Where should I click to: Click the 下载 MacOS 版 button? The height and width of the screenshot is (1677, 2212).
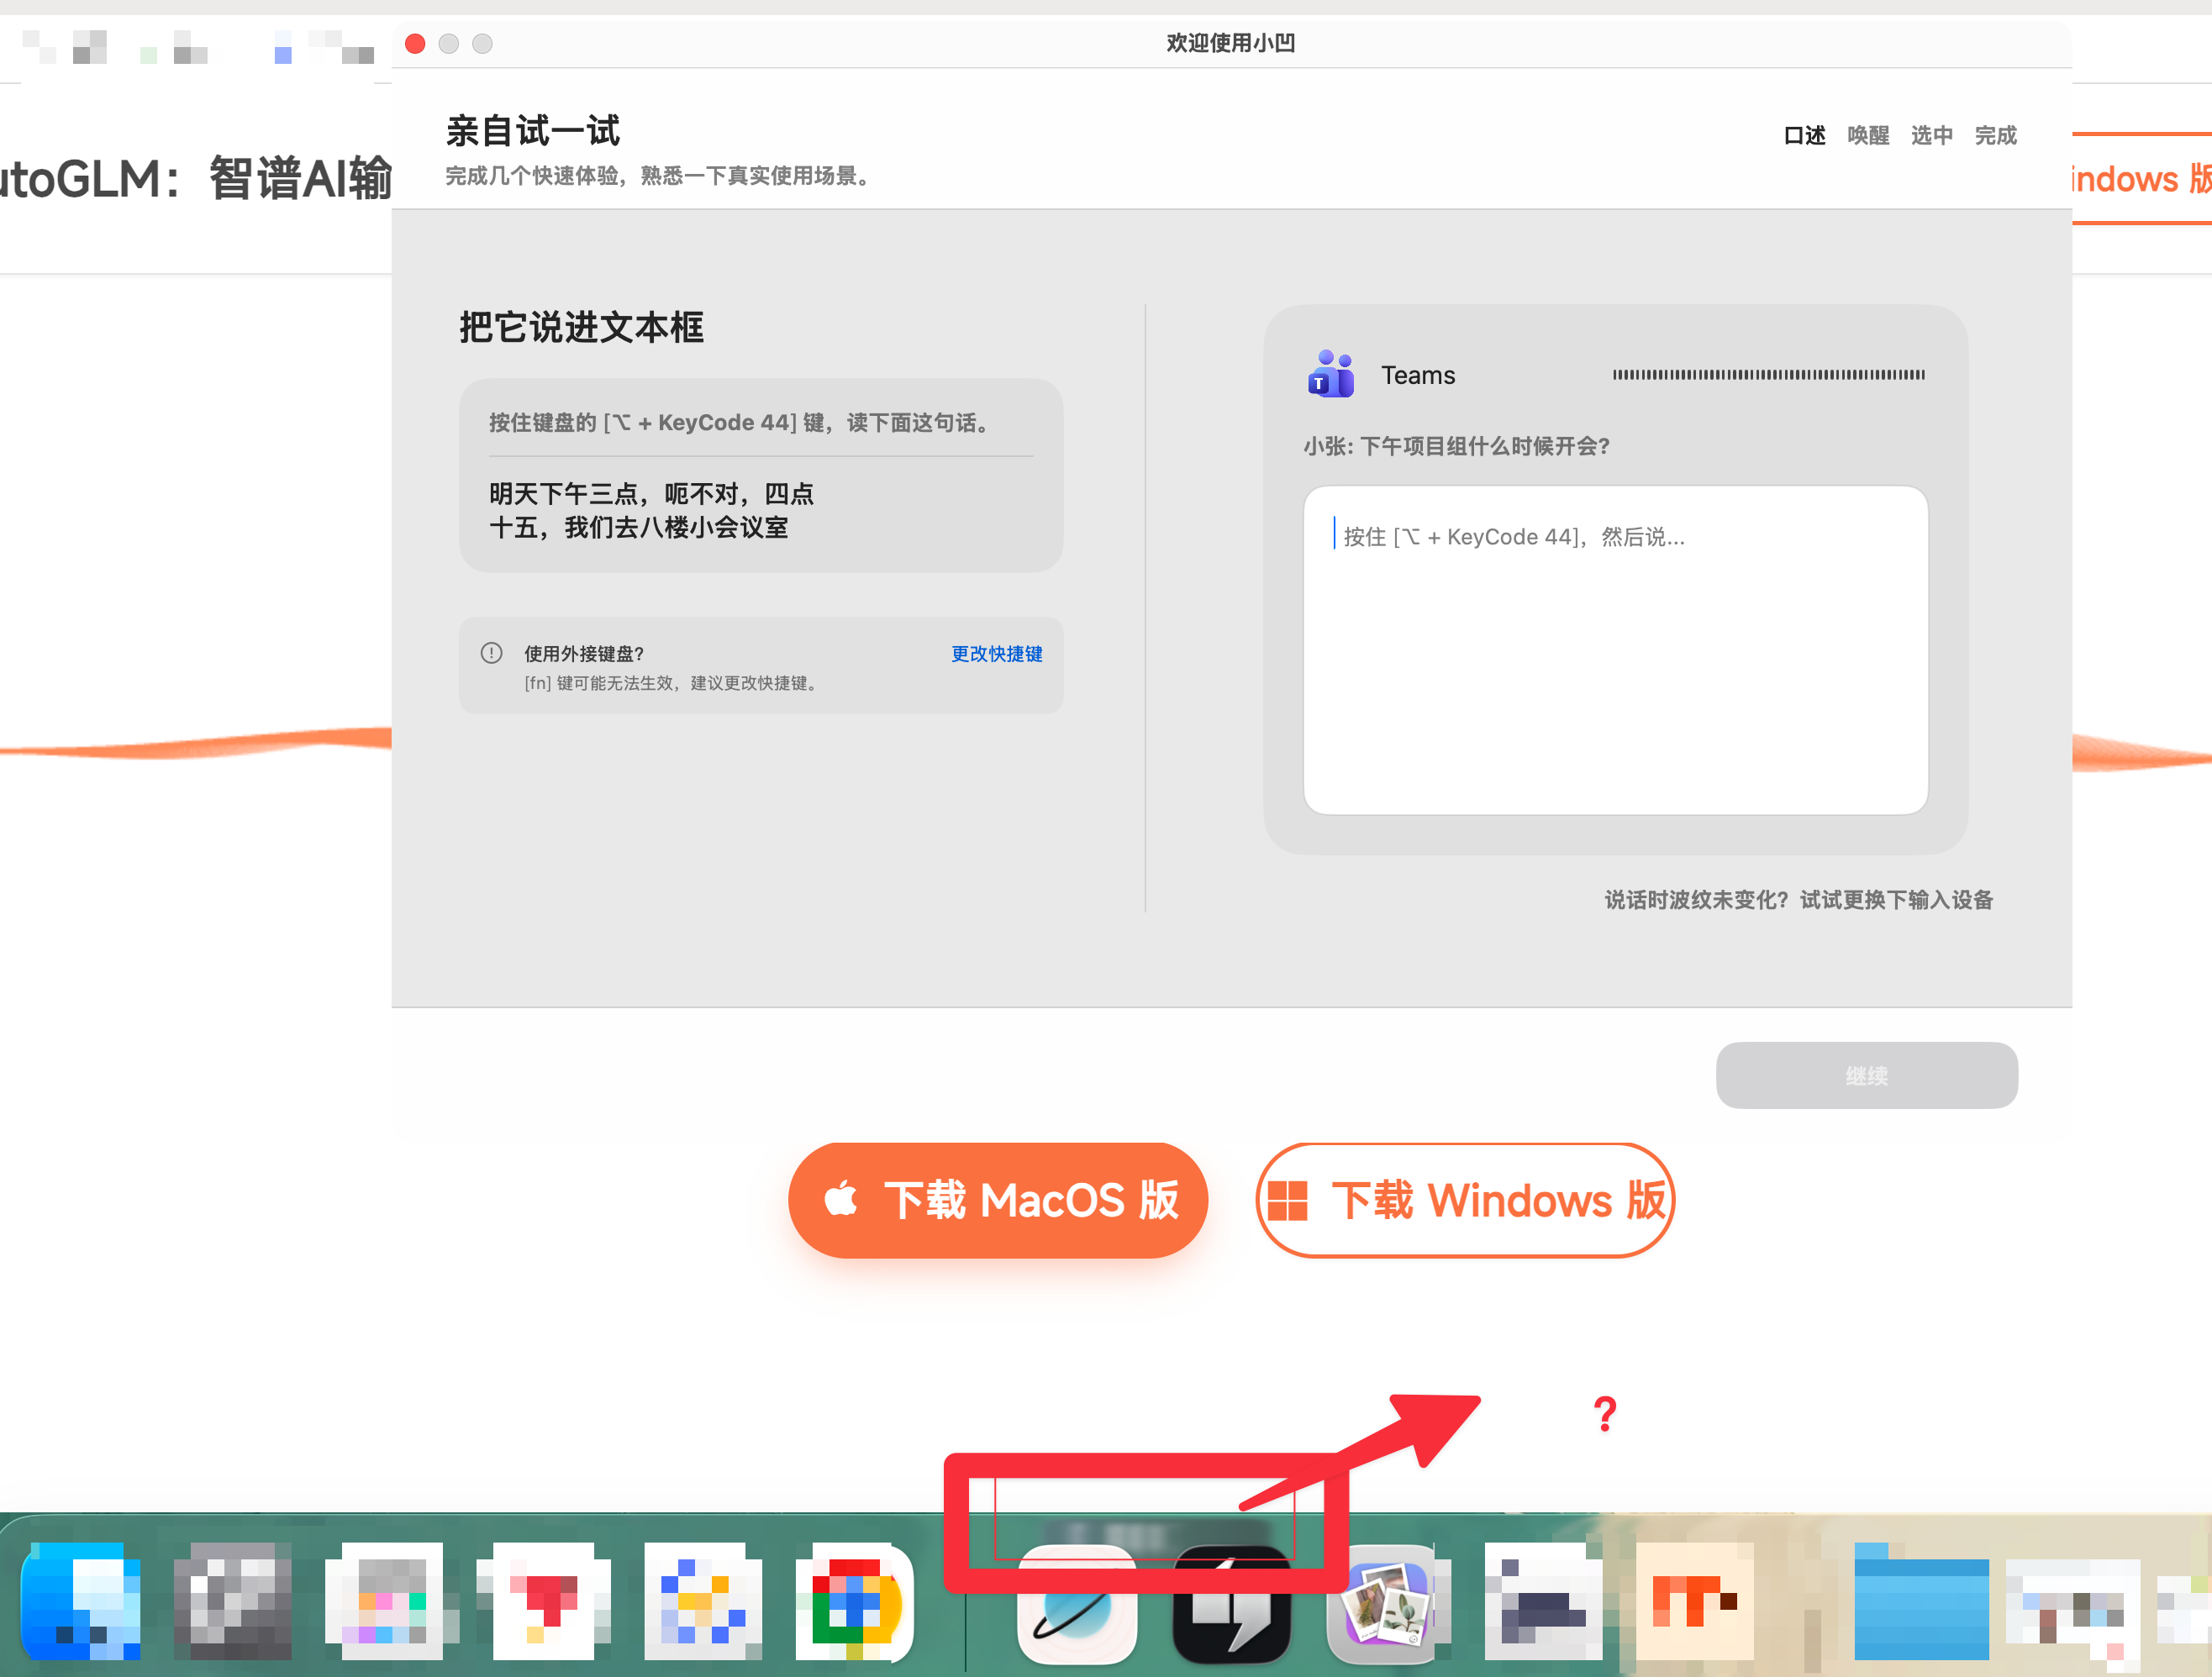[x=998, y=1199]
